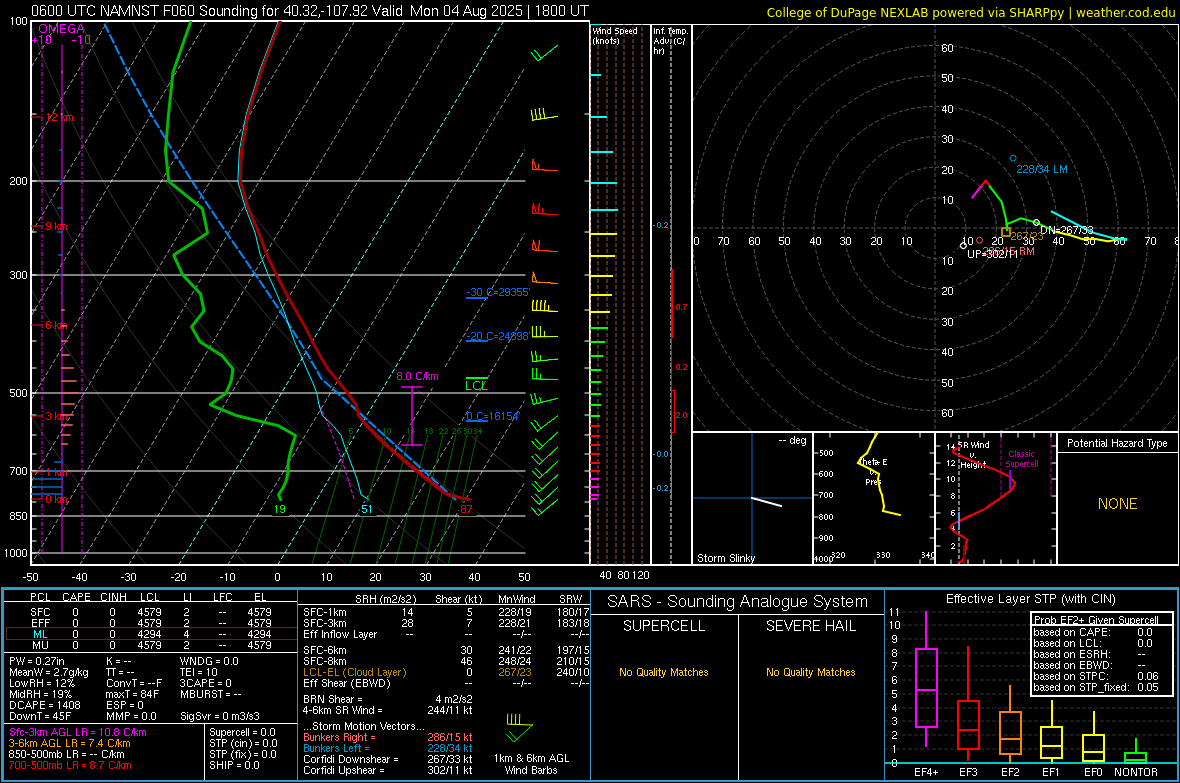This screenshot has width=1180, height=783.
Task: Select the SFC parcel row
Action: (x=151, y=612)
